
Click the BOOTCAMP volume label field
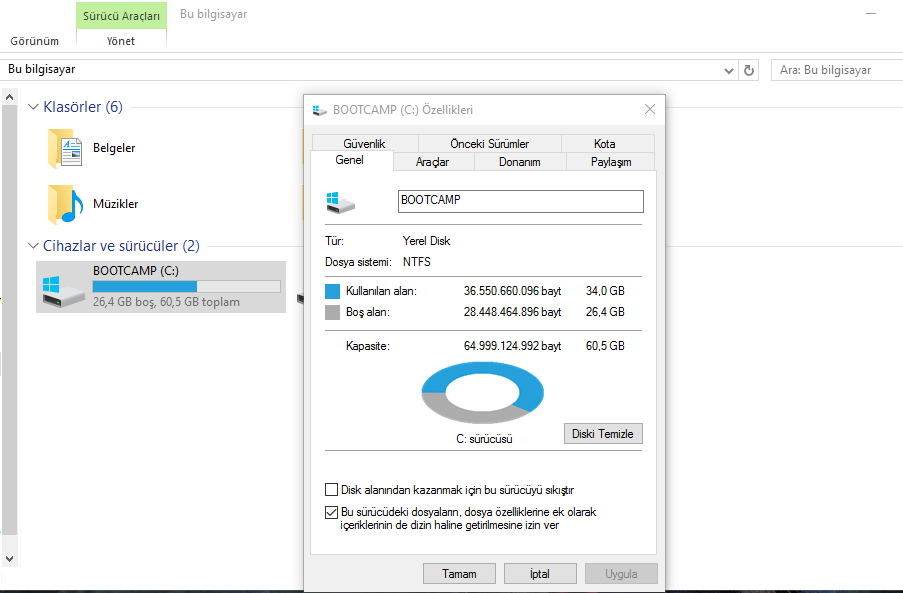pyautogui.click(x=520, y=200)
